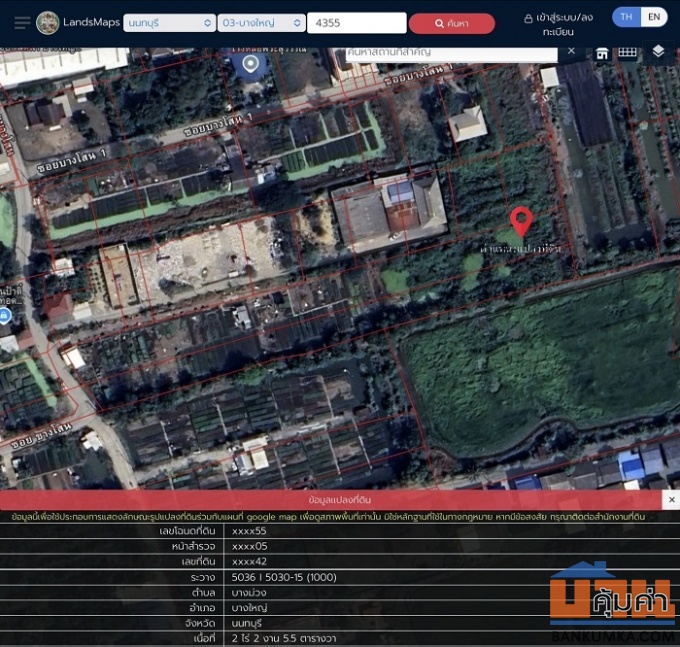
Task: Click the blue place marker at left edge
Action: click(5, 316)
